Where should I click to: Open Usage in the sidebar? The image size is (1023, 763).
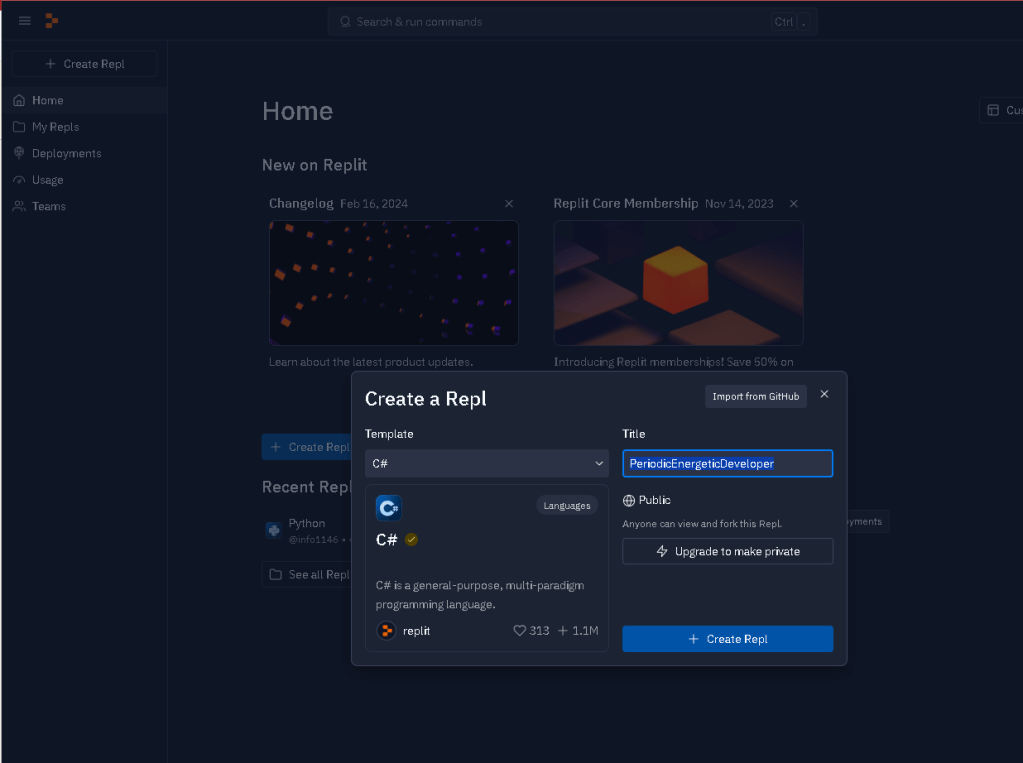point(84,179)
